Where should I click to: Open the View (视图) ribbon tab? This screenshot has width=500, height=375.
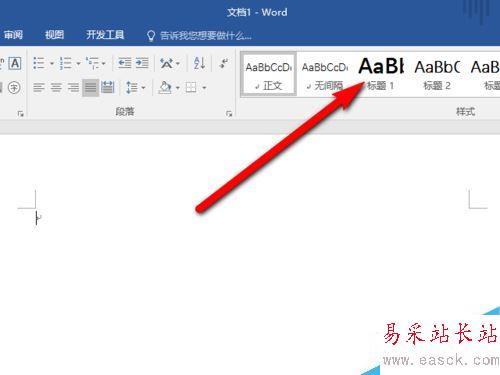click(x=54, y=35)
